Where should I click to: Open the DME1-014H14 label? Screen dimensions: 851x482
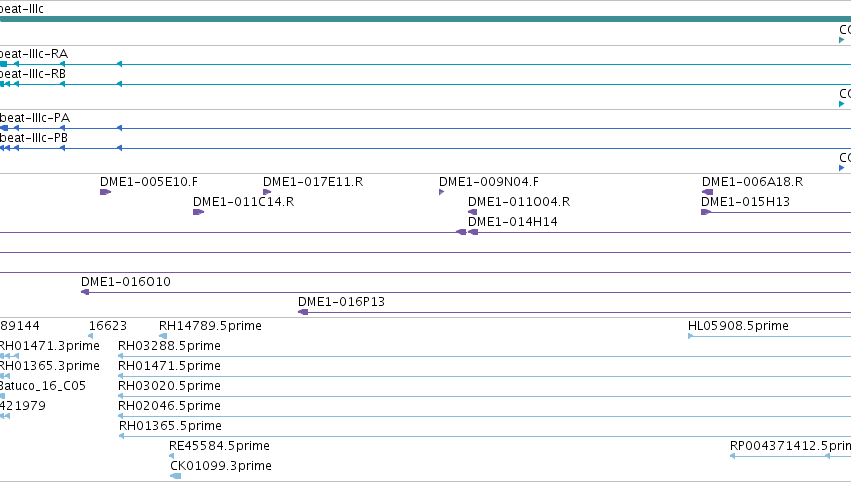pyautogui.click(x=513, y=222)
